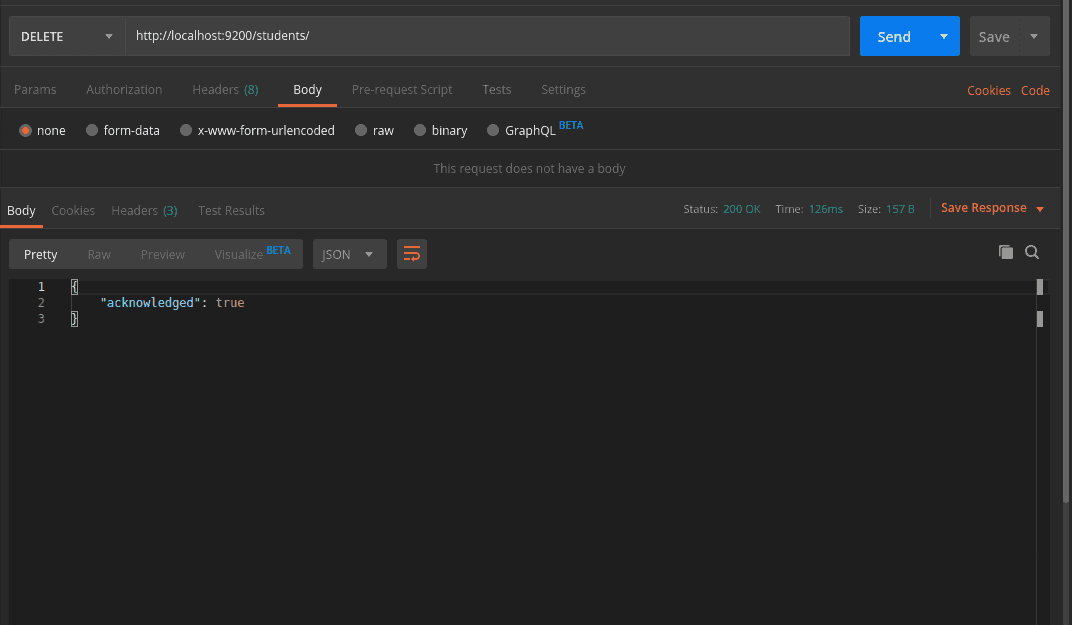Click the response vertical scrollbar

1040,319
